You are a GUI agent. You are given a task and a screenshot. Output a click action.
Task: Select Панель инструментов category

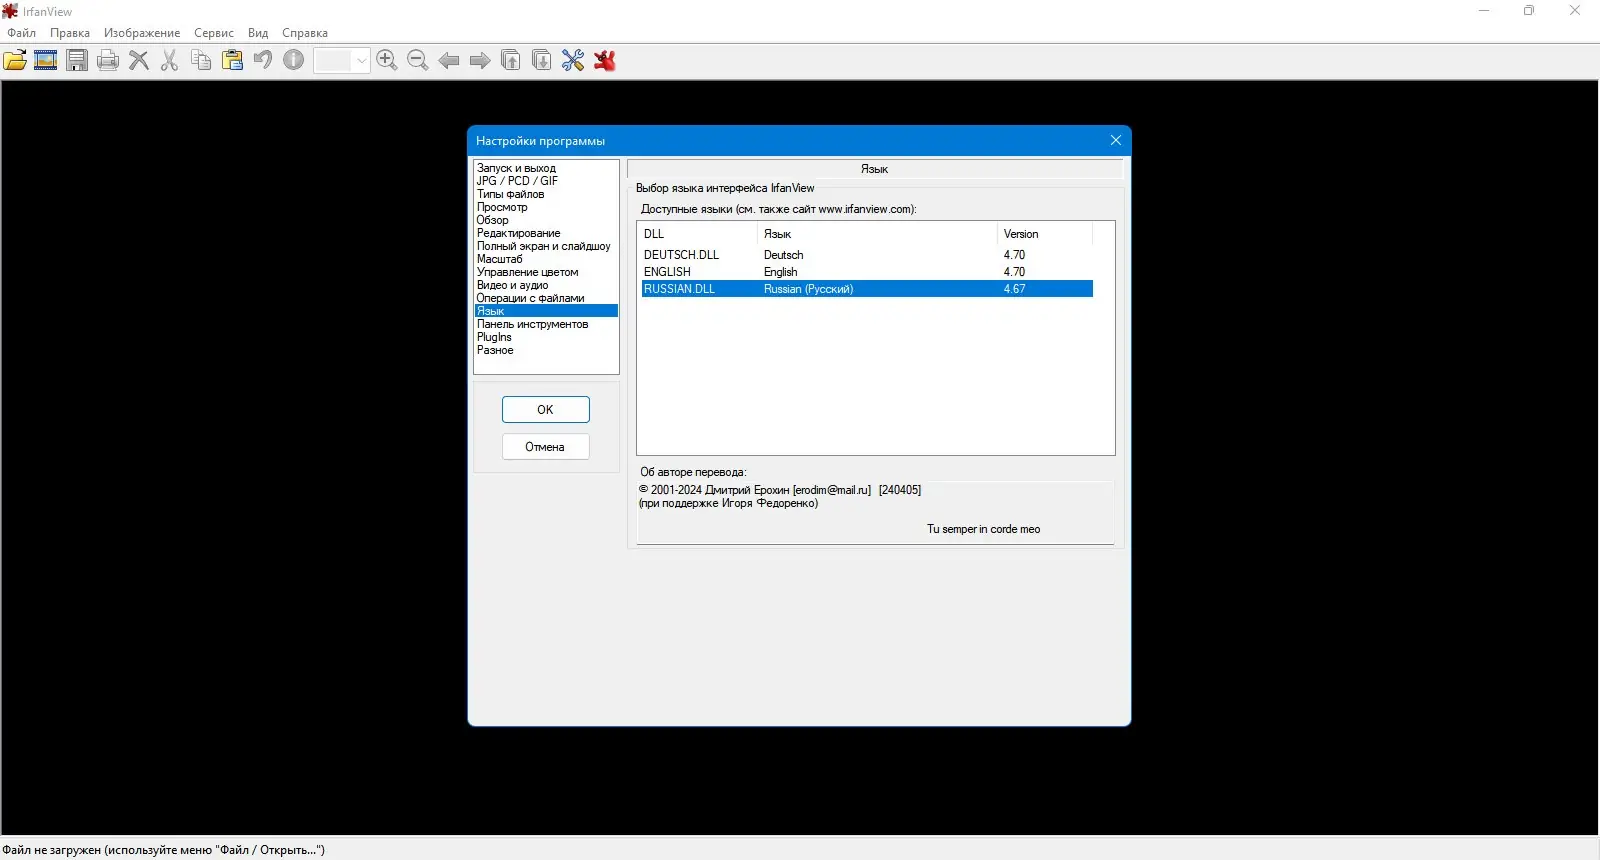546,324
